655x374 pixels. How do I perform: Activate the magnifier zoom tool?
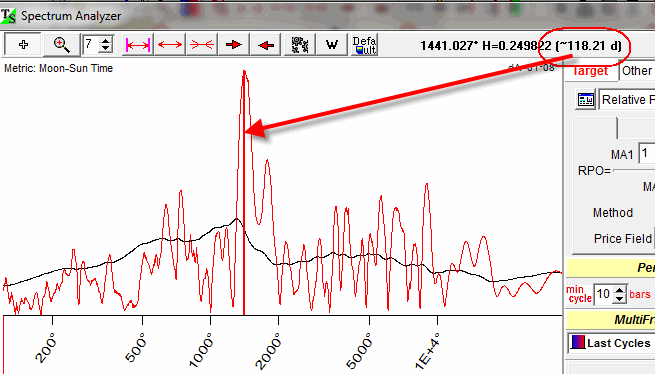[61, 44]
